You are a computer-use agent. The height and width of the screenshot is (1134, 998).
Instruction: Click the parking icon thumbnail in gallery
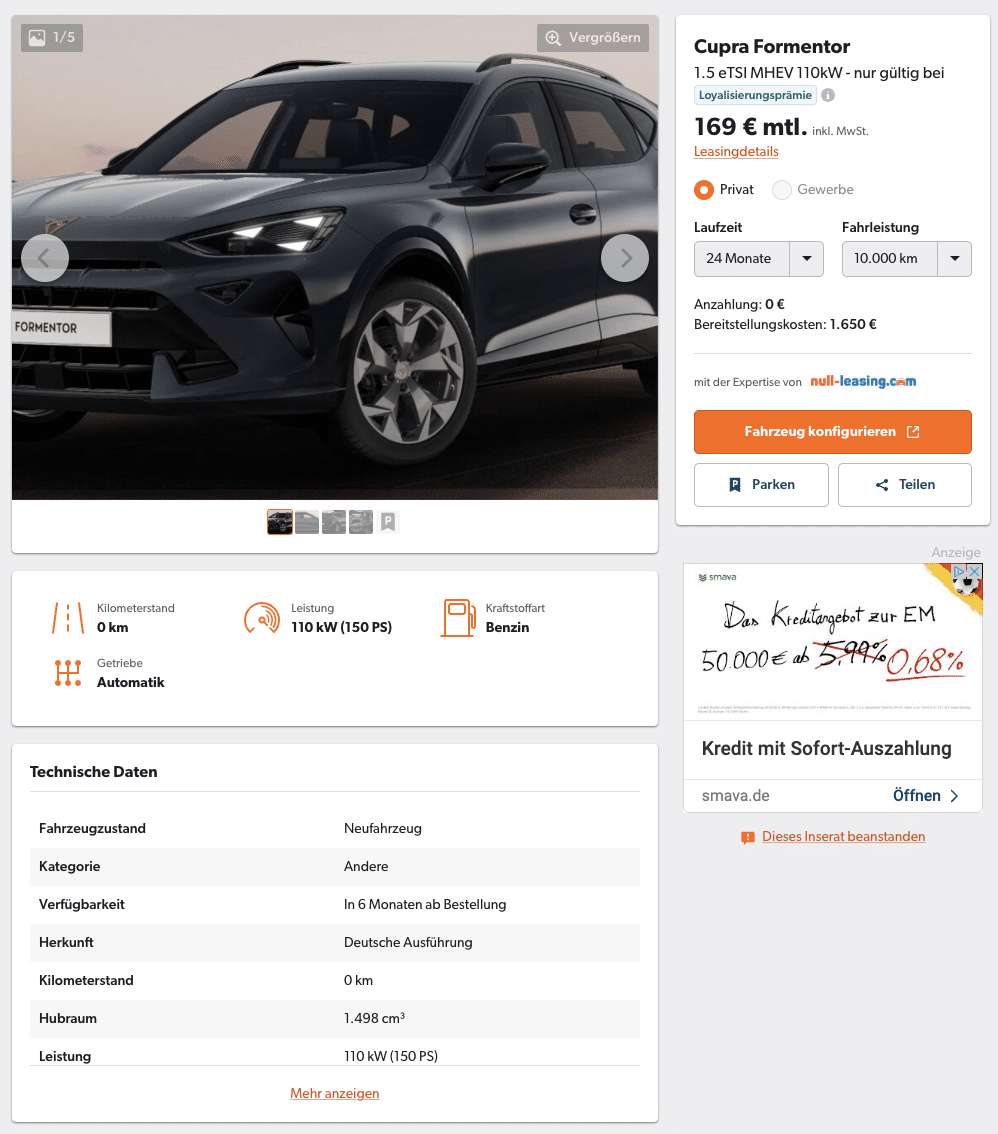tap(388, 522)
